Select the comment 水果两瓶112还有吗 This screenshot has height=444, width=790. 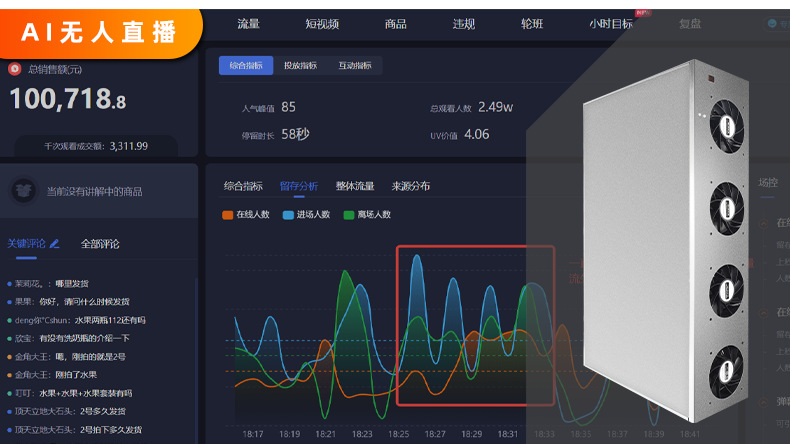point(110,320)
